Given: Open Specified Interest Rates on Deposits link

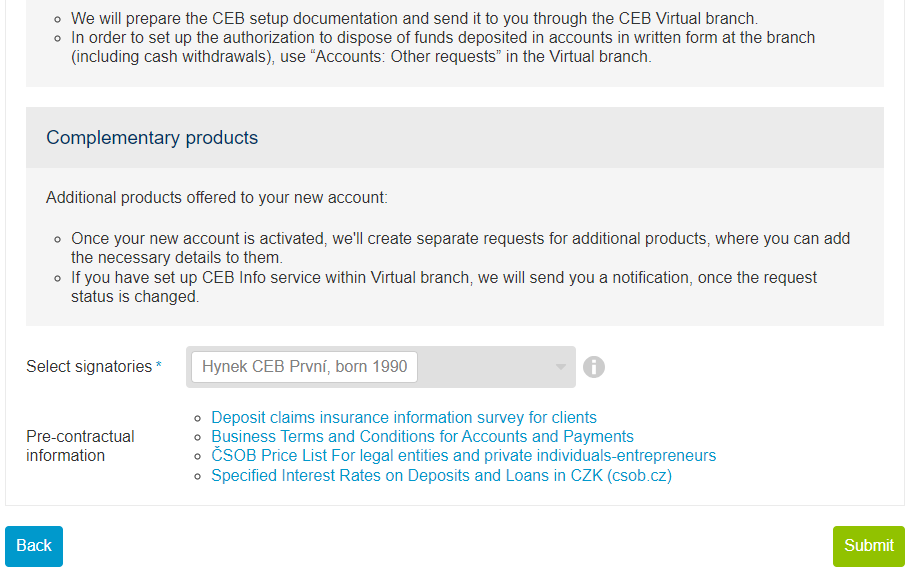Looking at the screenshot, I should click(441, 475).
